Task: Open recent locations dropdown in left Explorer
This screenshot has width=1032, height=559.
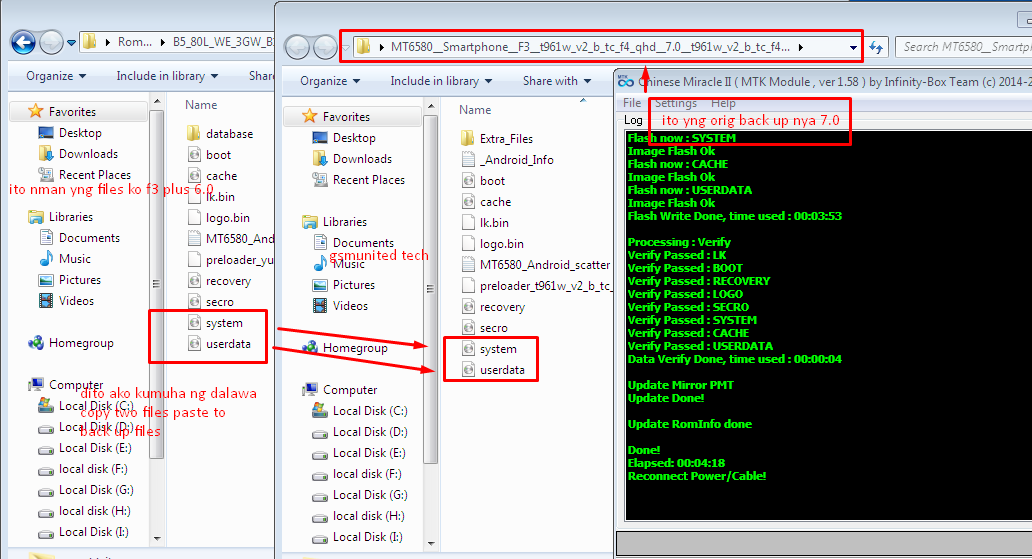Action: coord(71,43)
